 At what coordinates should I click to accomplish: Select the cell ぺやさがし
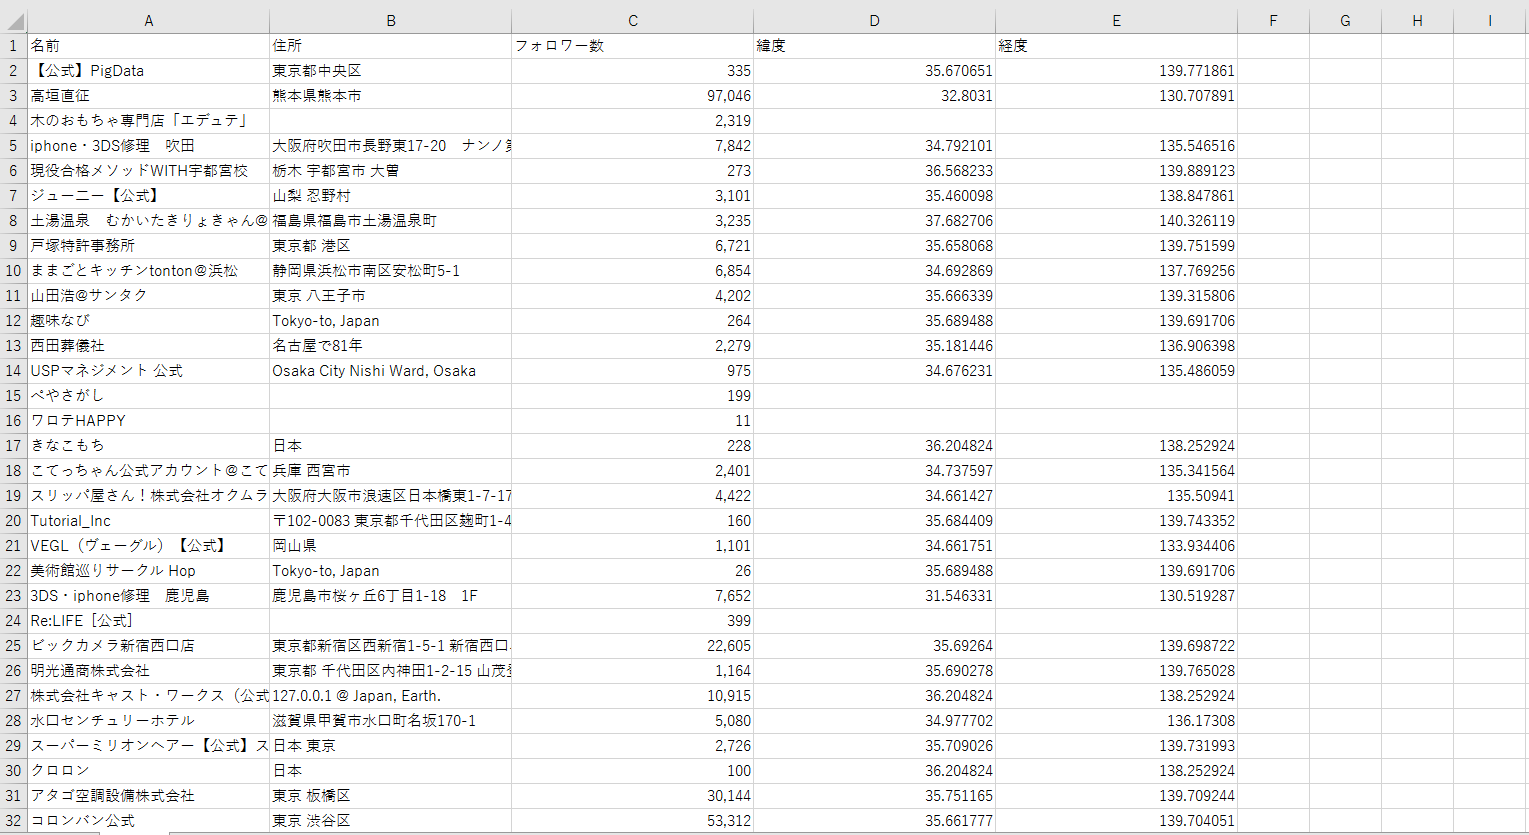pos(149,396)
